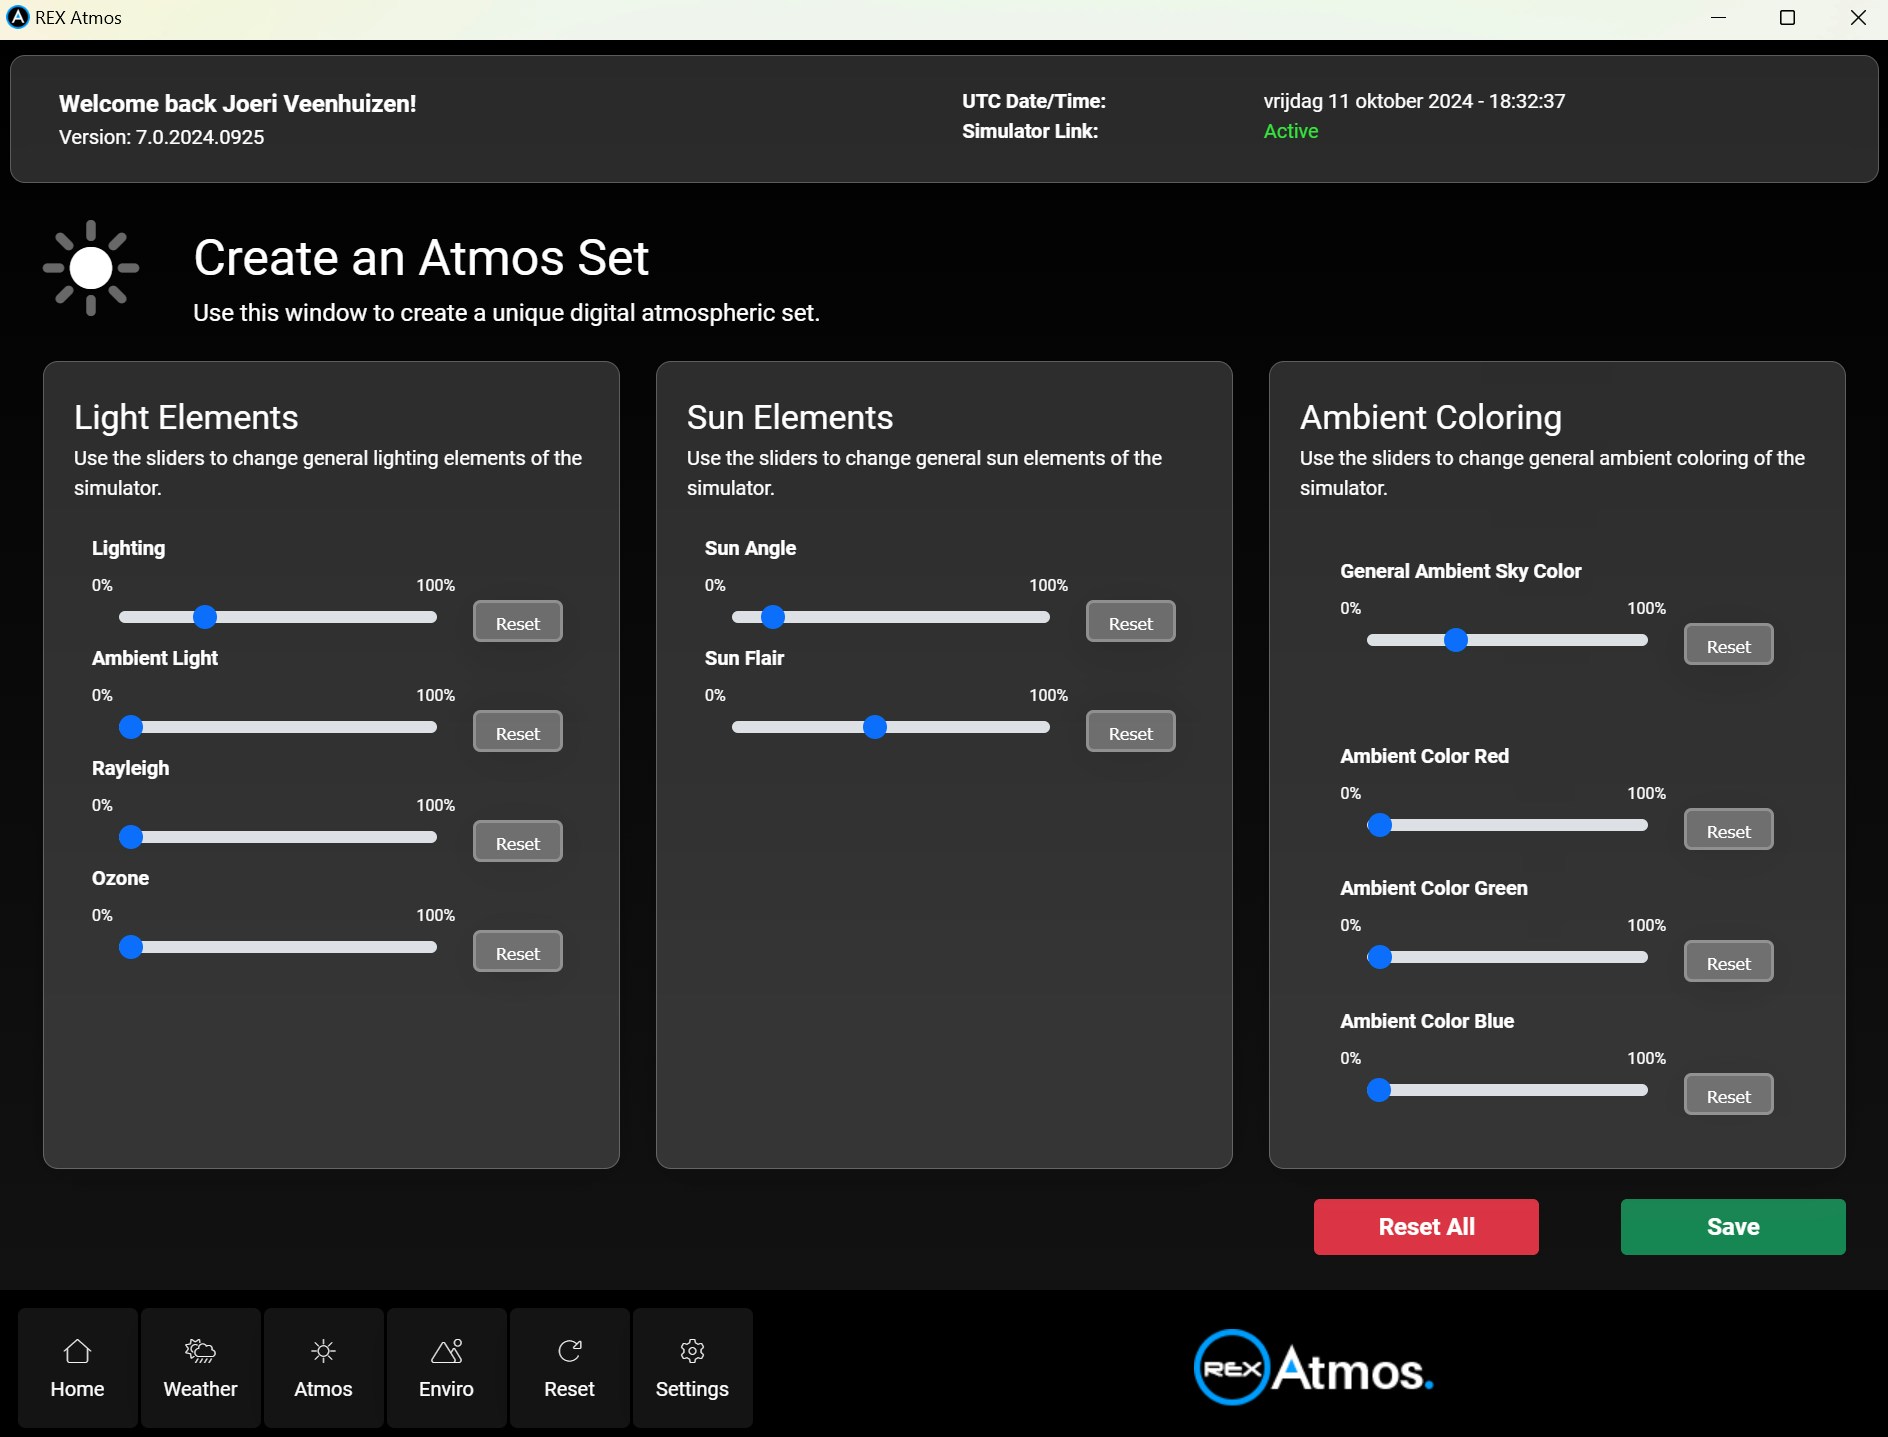Click the General Ambient Sky Color slider thumb
Viewport: 1888px width, 1437px height.
1456,640
